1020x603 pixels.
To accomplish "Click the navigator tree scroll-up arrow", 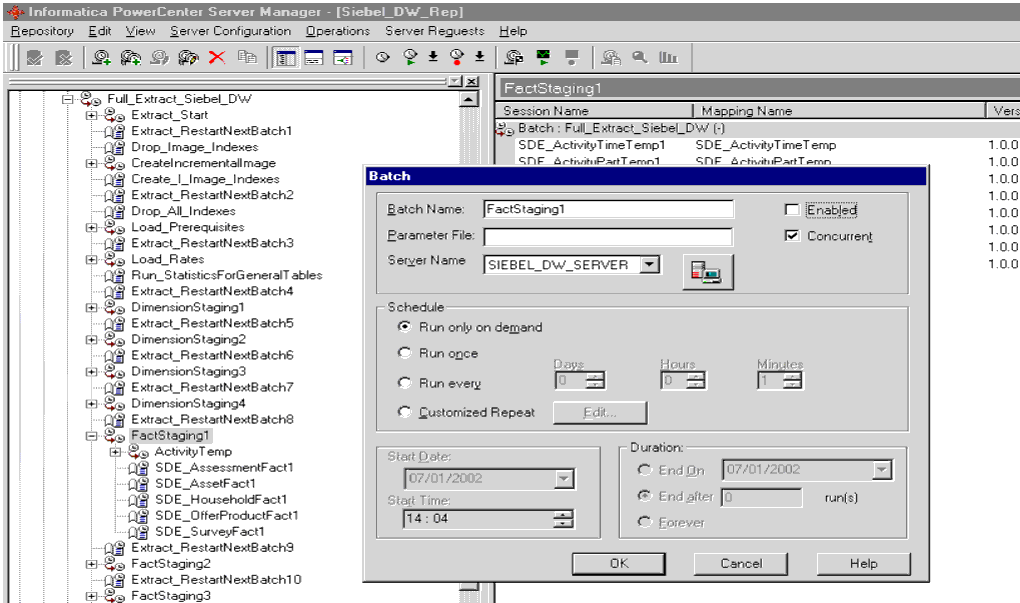I will (468, 99).
